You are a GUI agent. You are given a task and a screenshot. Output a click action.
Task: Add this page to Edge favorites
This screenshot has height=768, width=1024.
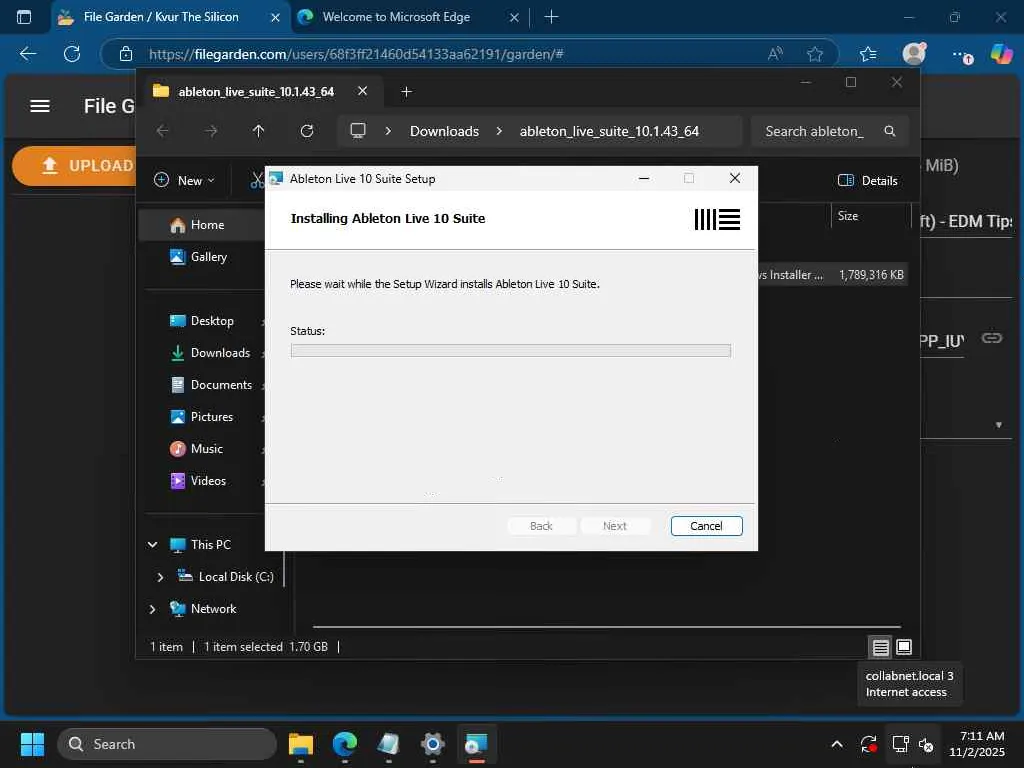pyautogui.click(x=814, y=54)
